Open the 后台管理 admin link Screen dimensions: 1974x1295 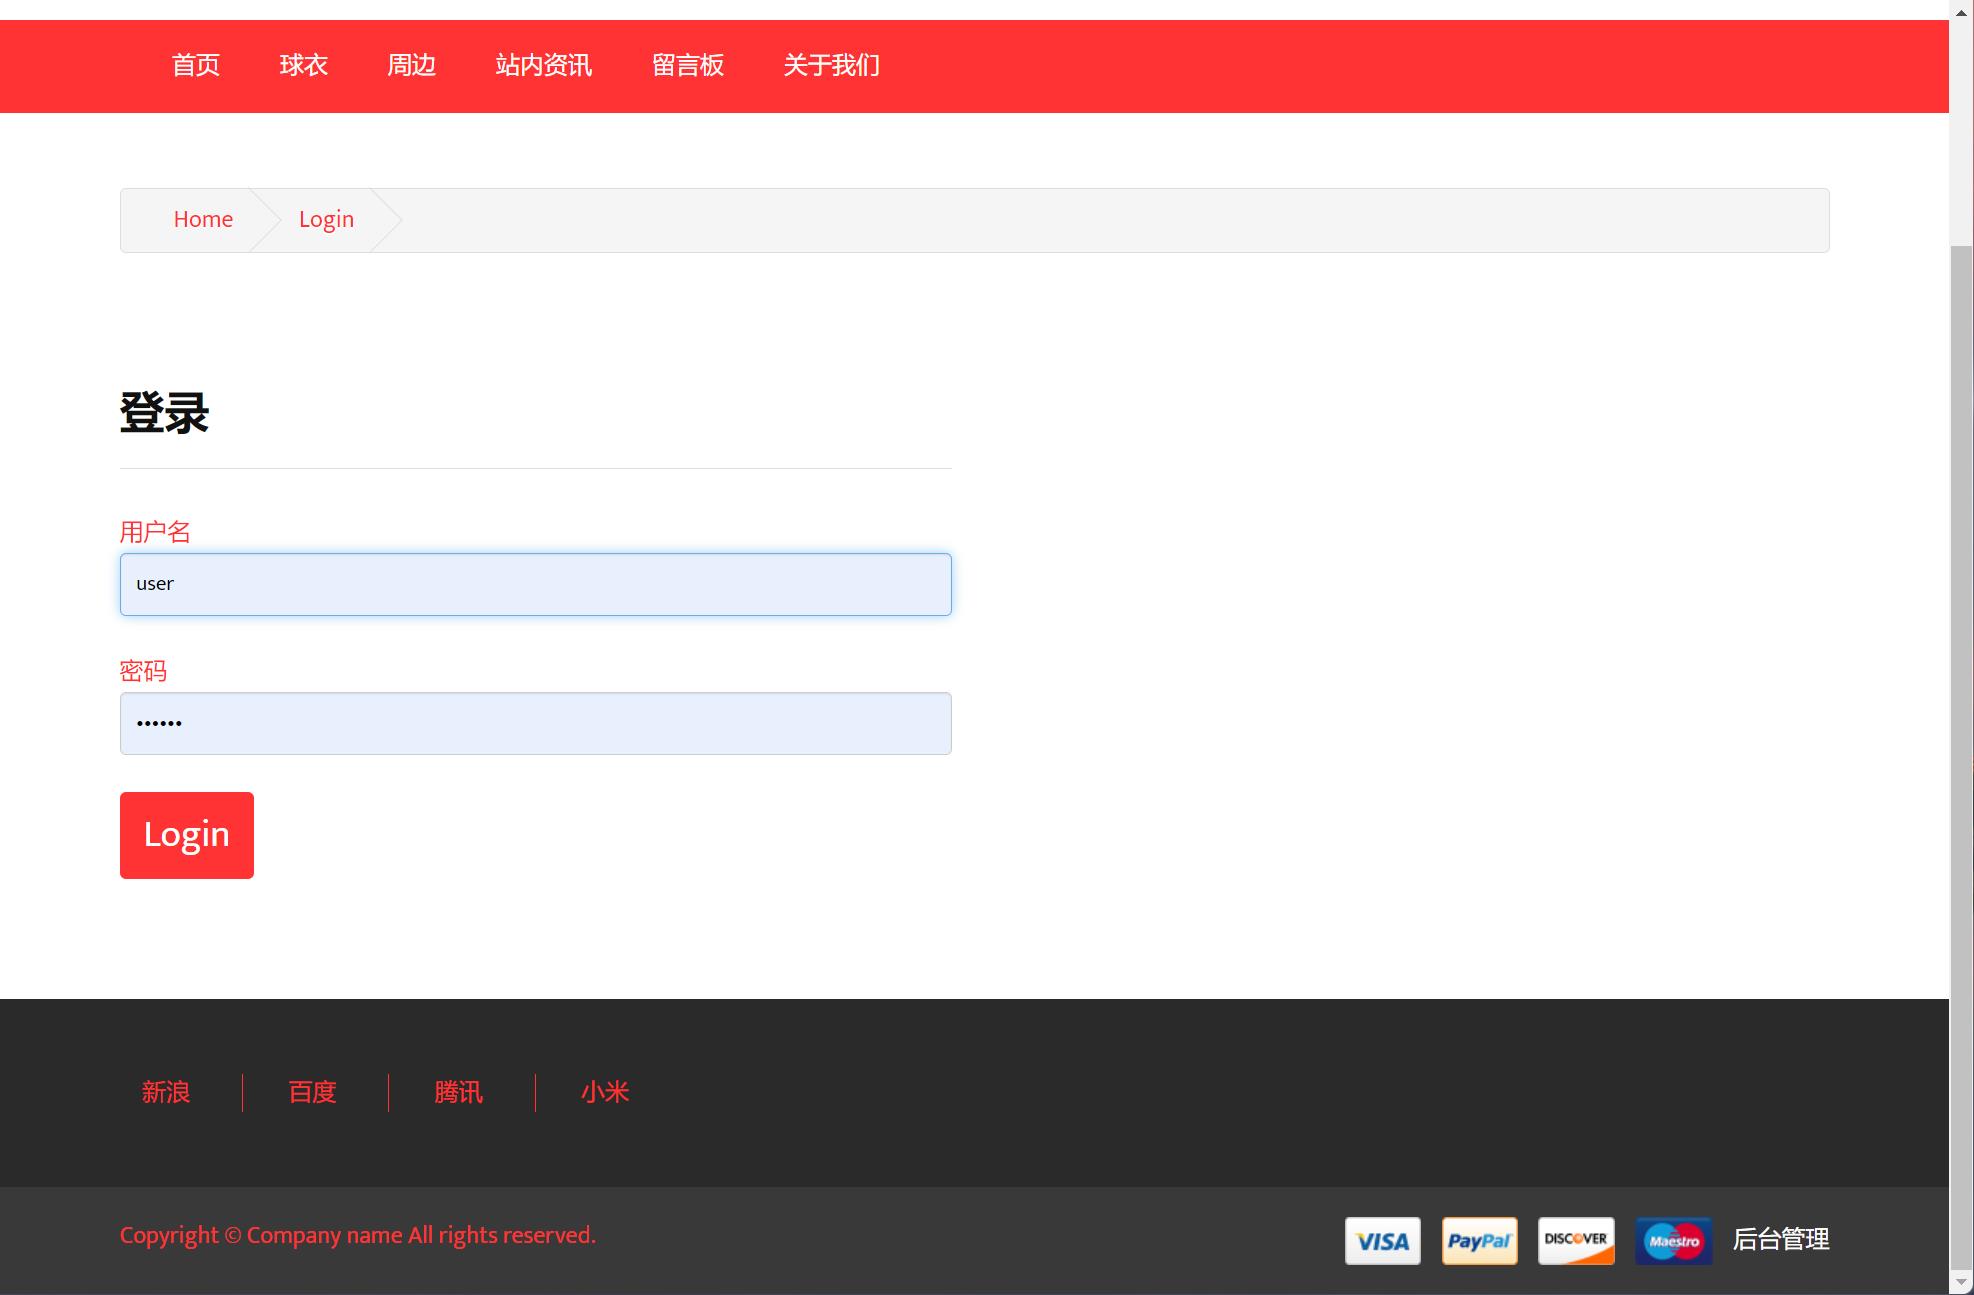pos(1780,1240)
